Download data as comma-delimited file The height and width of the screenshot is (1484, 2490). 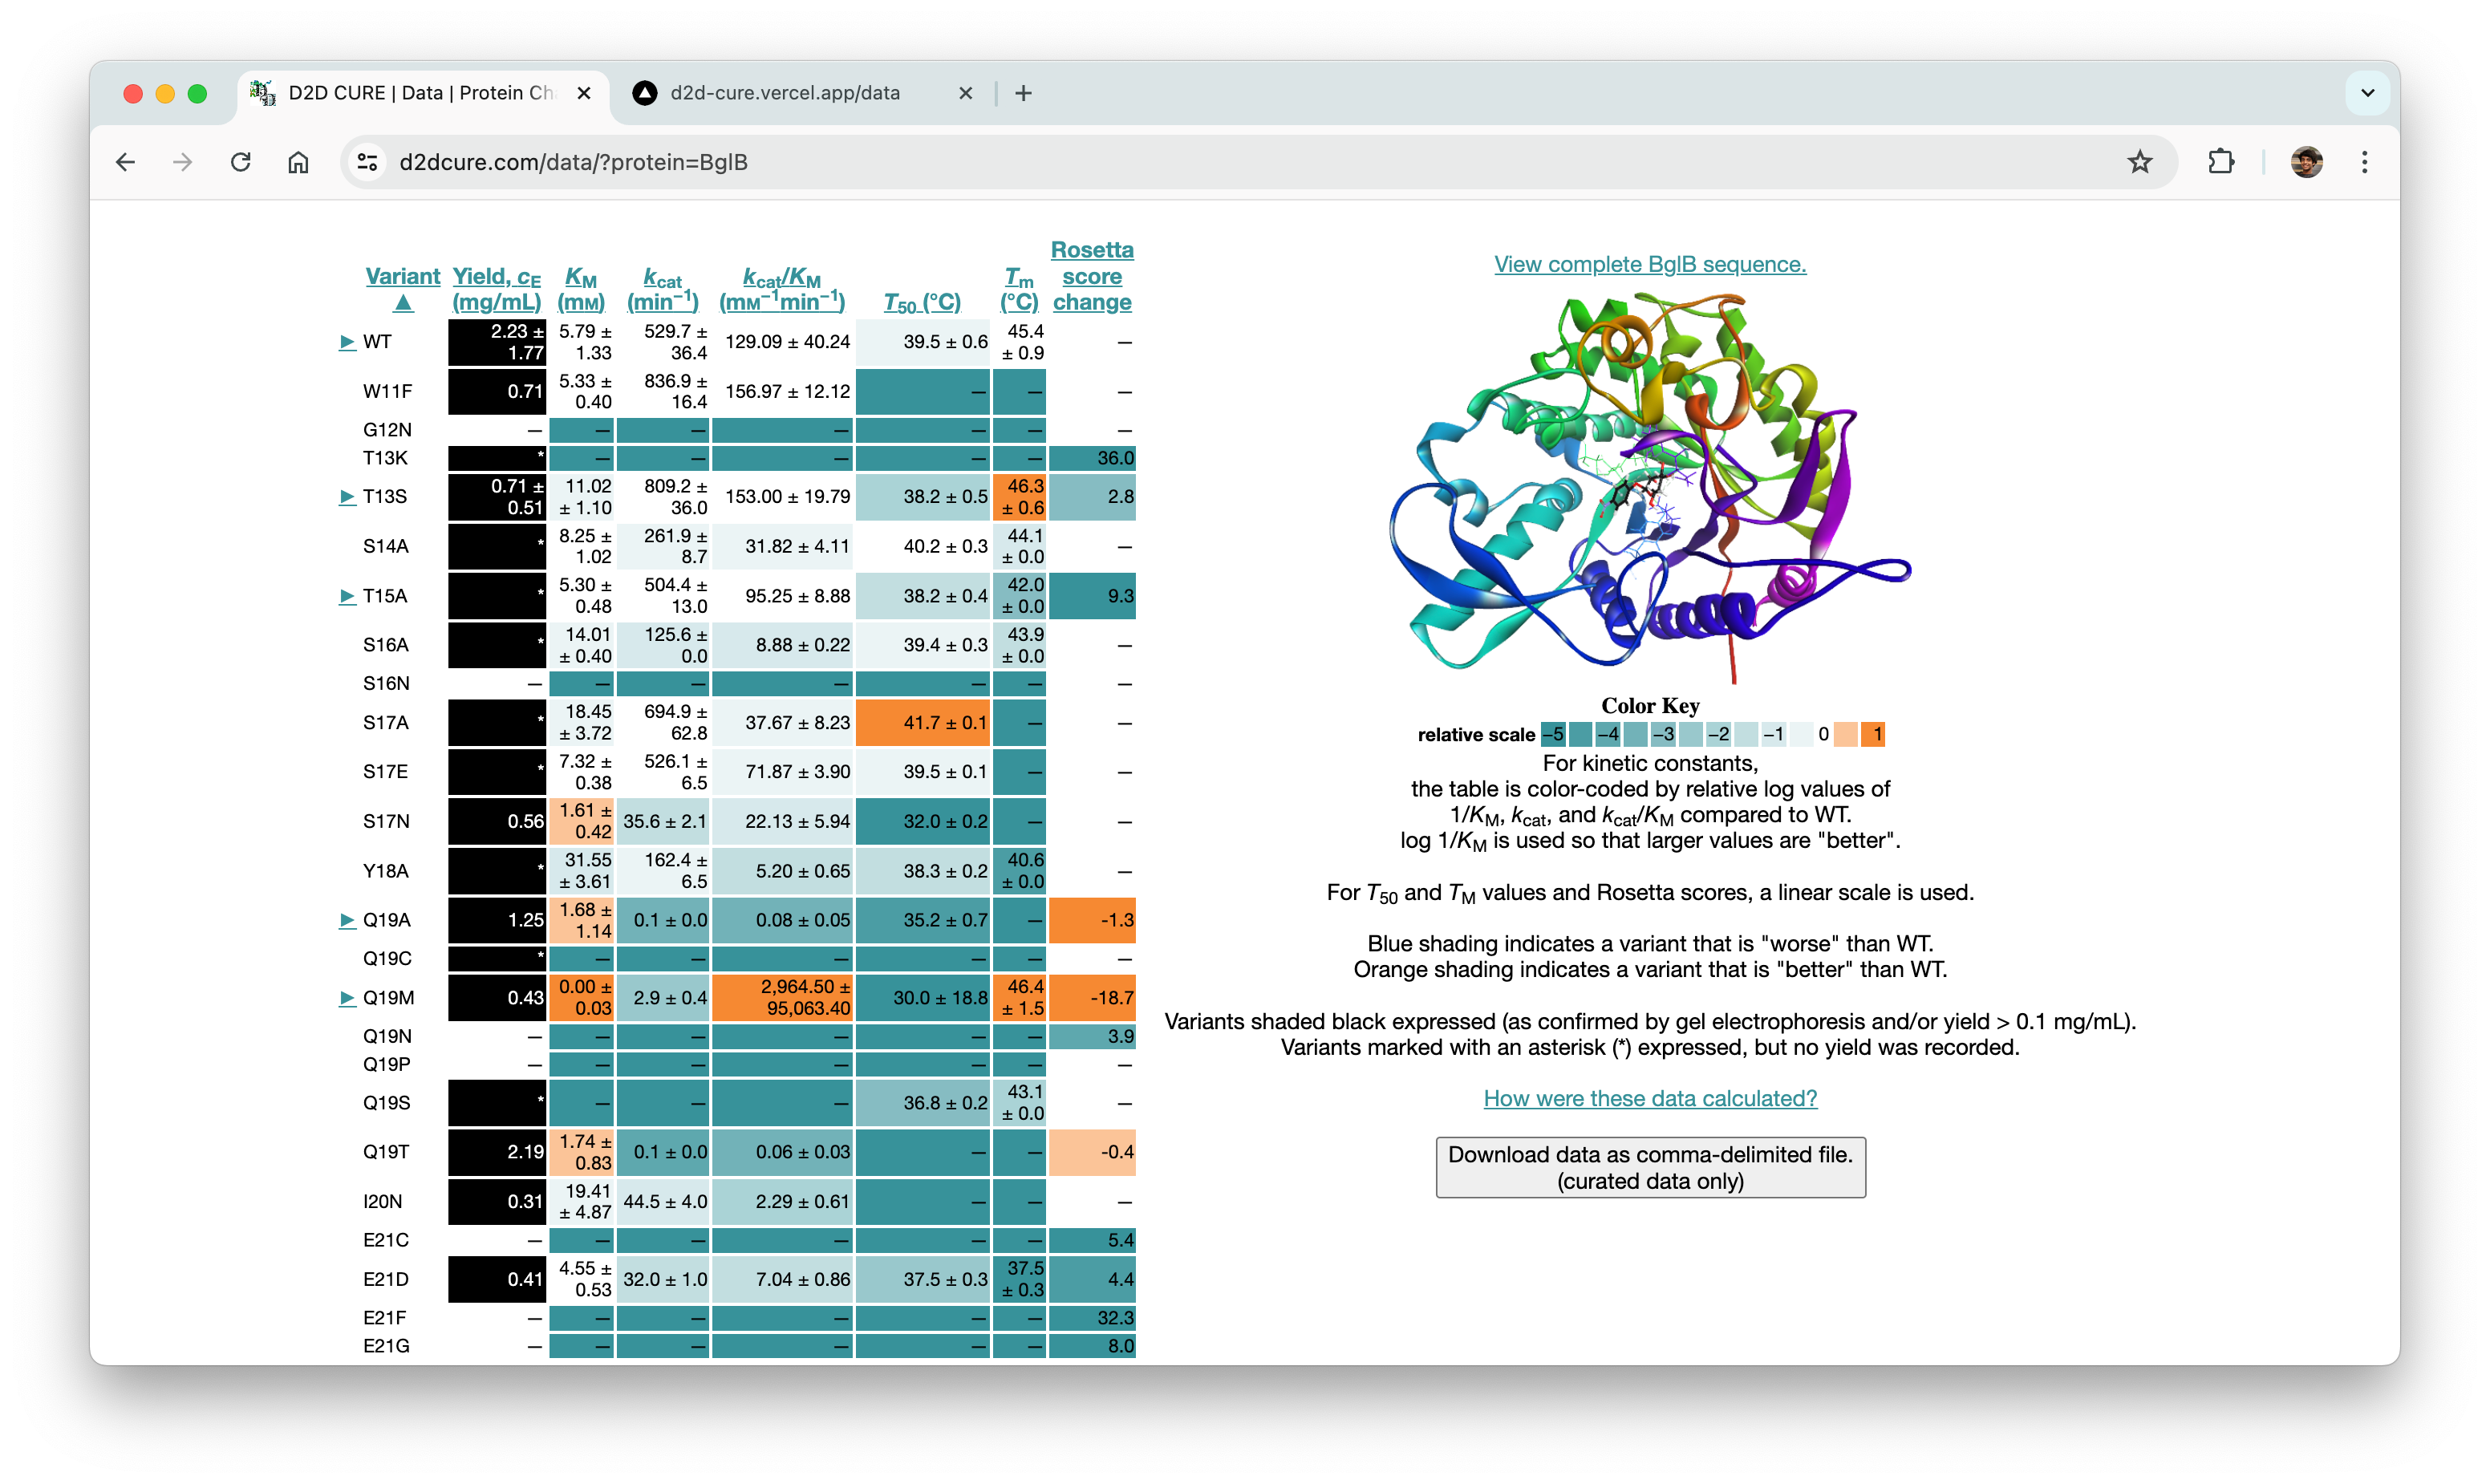[x=1650, y=1167]
